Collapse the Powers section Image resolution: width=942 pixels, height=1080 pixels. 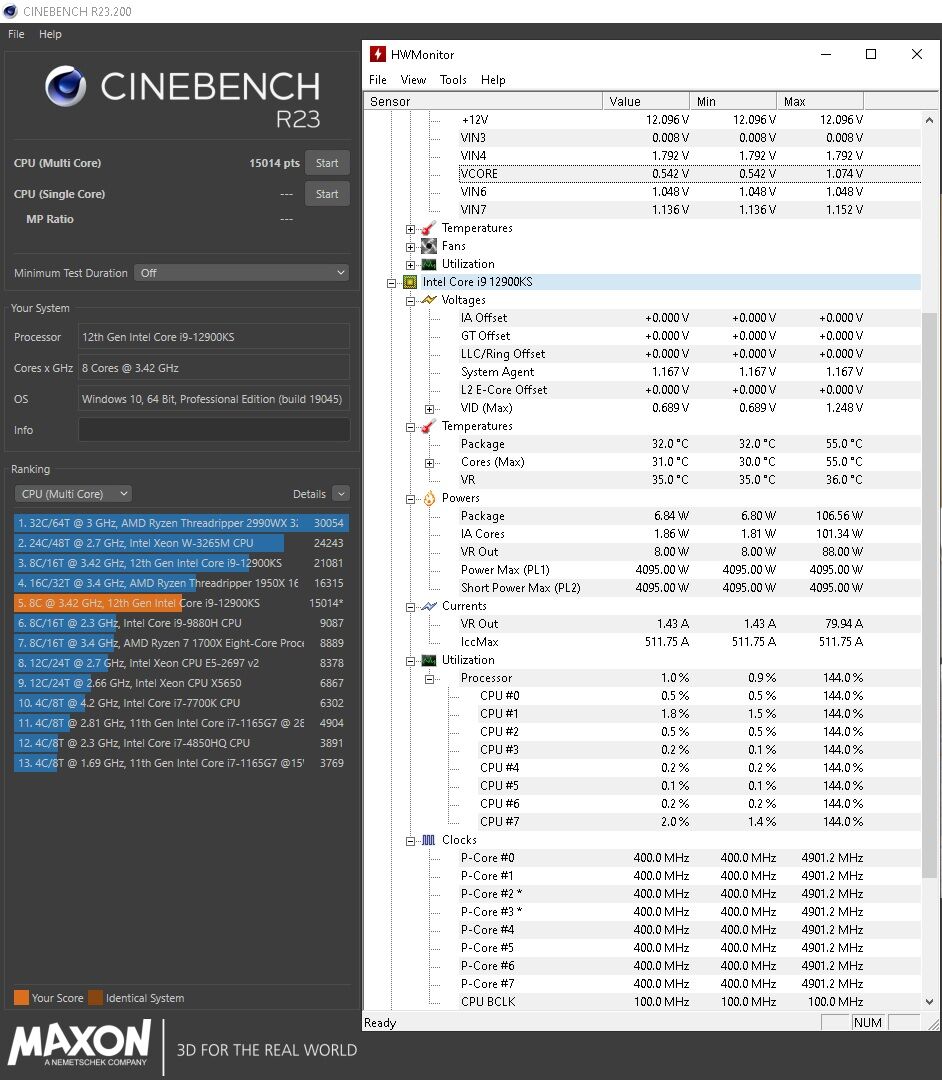(x=410, y=499)
